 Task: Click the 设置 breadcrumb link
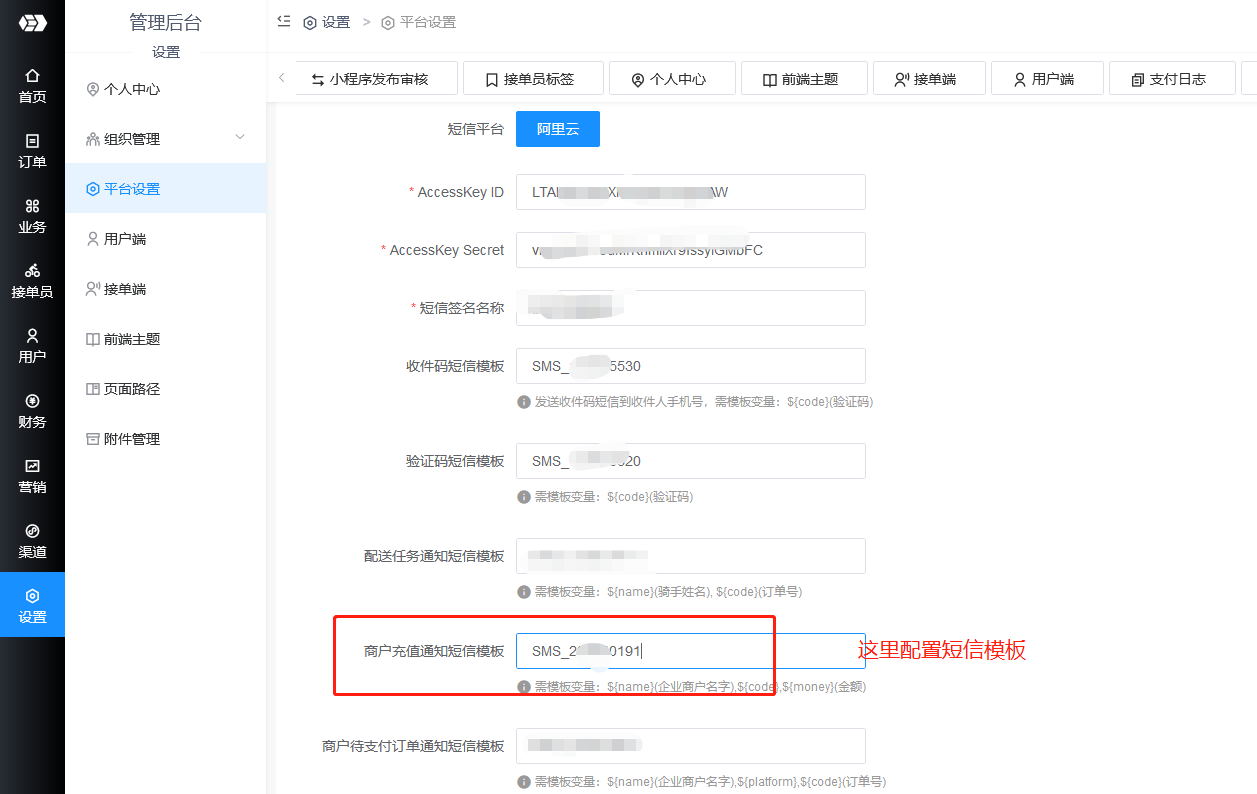coord(326,22)
